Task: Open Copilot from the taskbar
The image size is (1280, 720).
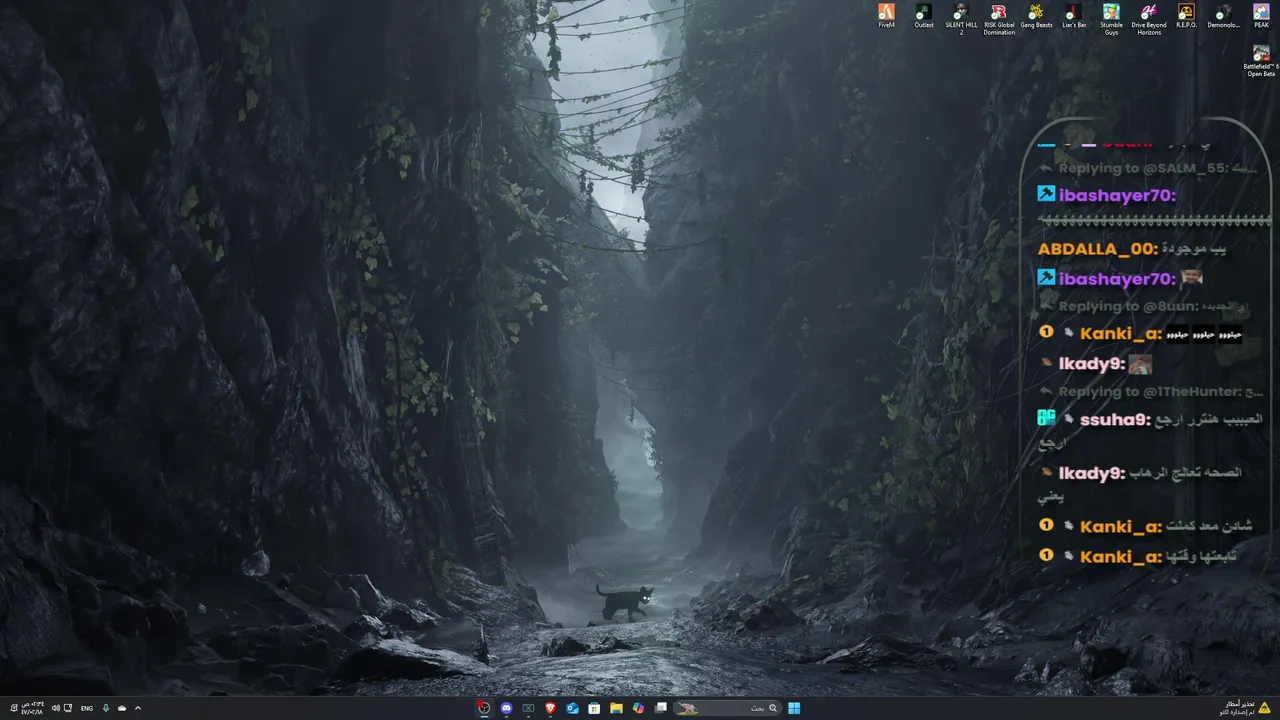Action: pos(638,708)
